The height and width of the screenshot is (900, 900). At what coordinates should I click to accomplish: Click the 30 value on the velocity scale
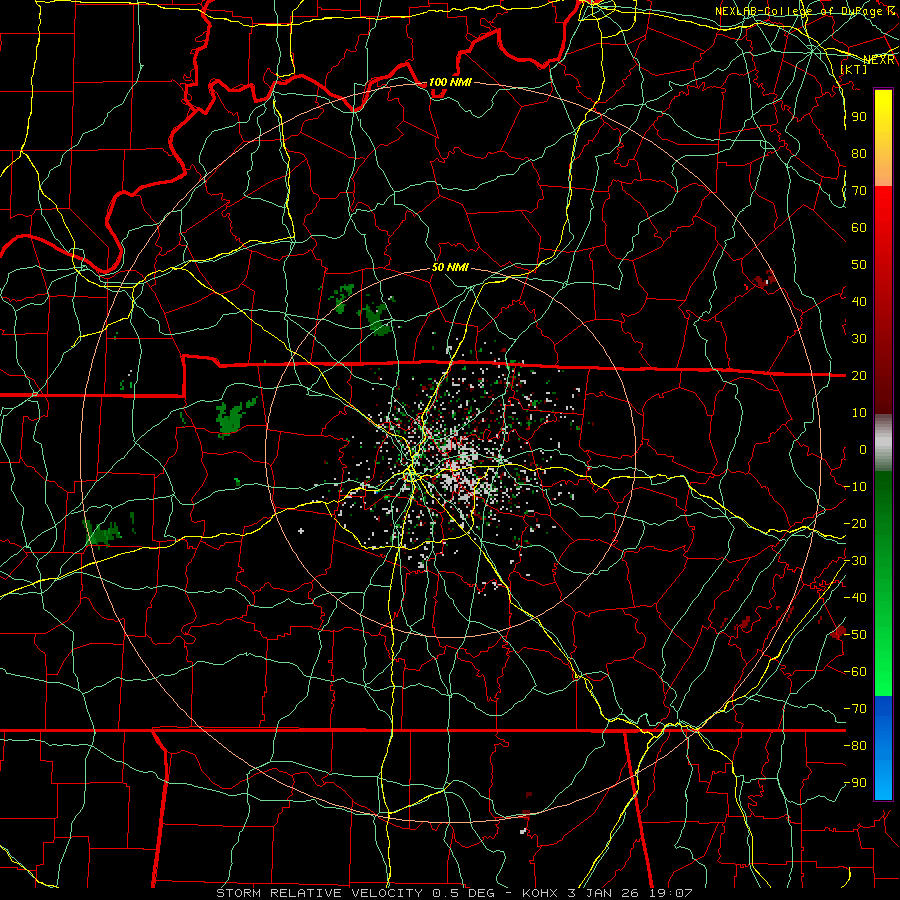[x=859, y=339]
